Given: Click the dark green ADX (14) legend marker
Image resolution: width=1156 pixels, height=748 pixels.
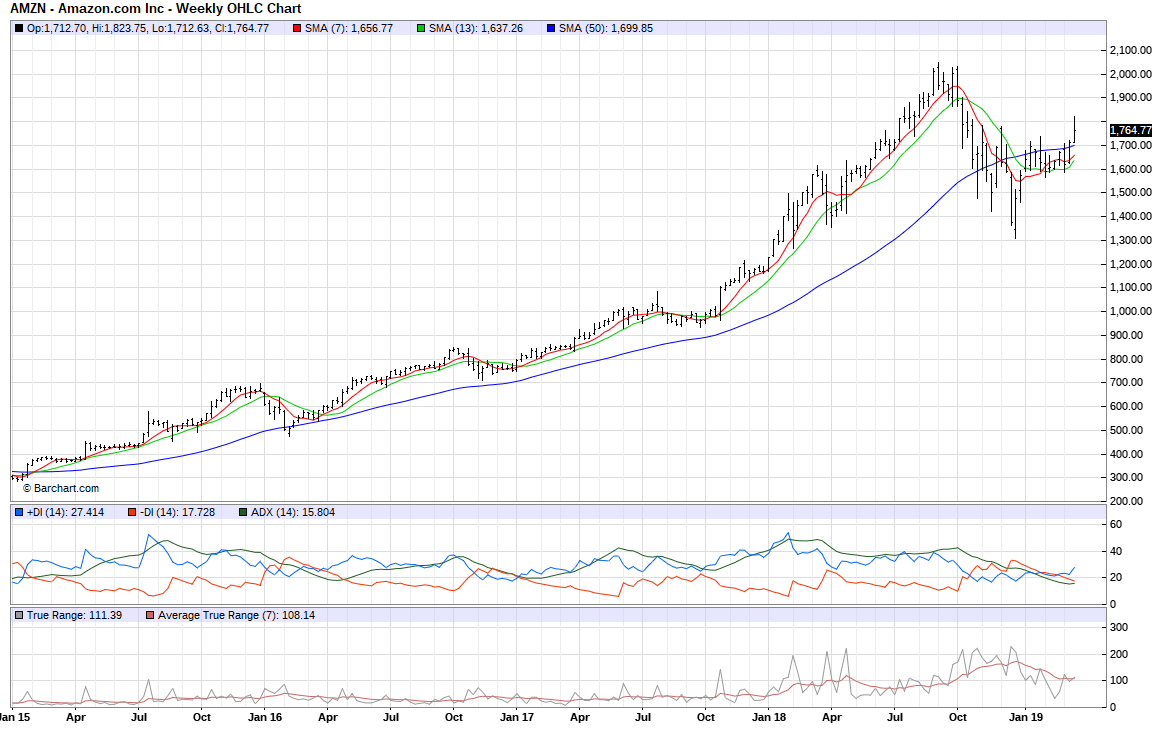Looking at the screenshot, I should (x=243, y=512).
